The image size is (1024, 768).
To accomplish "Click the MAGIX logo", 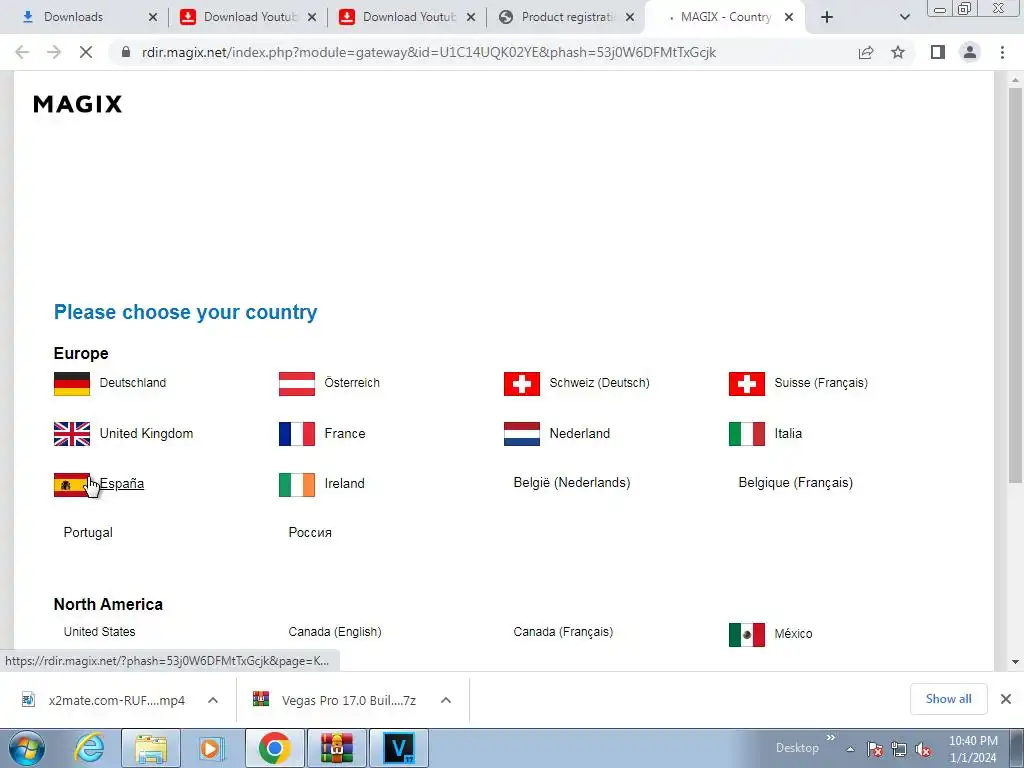I will [77, 104].
